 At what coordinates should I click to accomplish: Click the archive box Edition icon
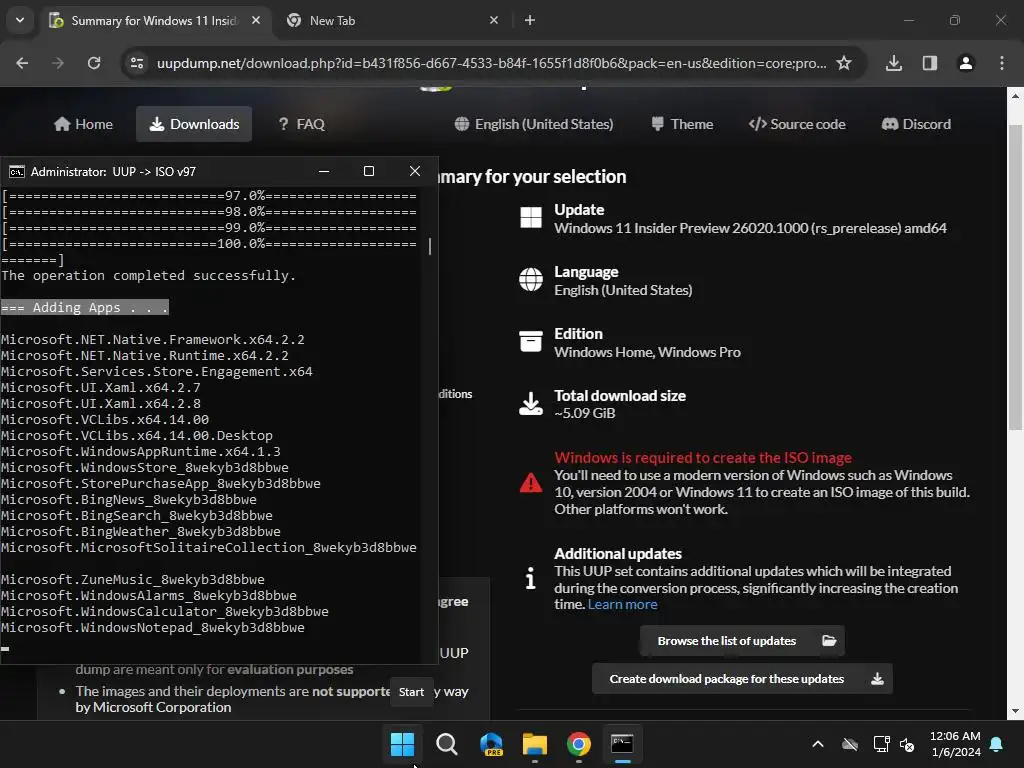pyautogui.click(x=531, y=341)
